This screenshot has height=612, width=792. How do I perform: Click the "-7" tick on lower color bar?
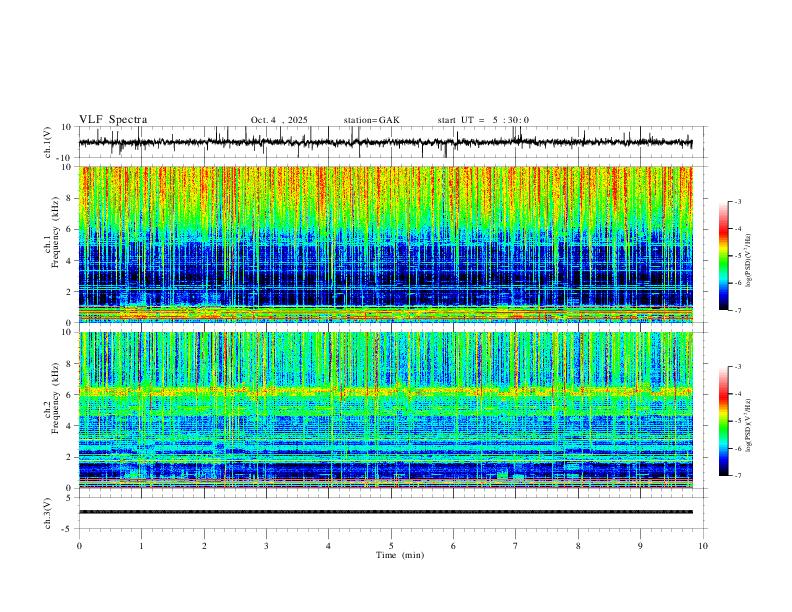pos(737,476)
